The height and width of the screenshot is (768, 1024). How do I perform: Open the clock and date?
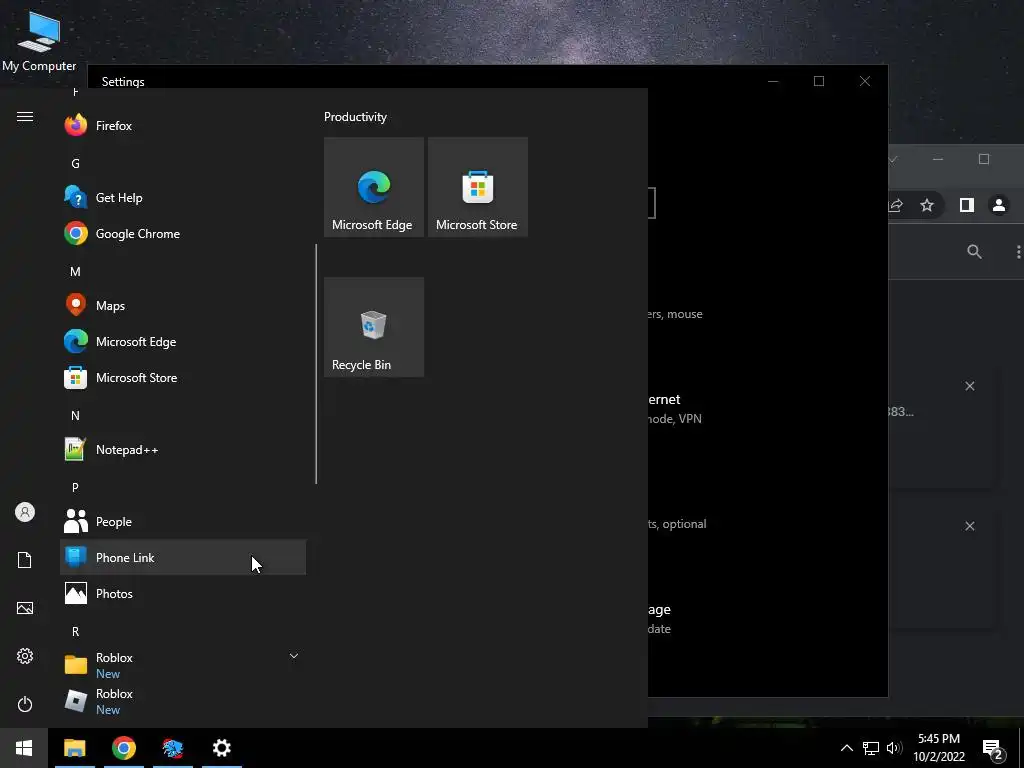[x=939, y=748]
